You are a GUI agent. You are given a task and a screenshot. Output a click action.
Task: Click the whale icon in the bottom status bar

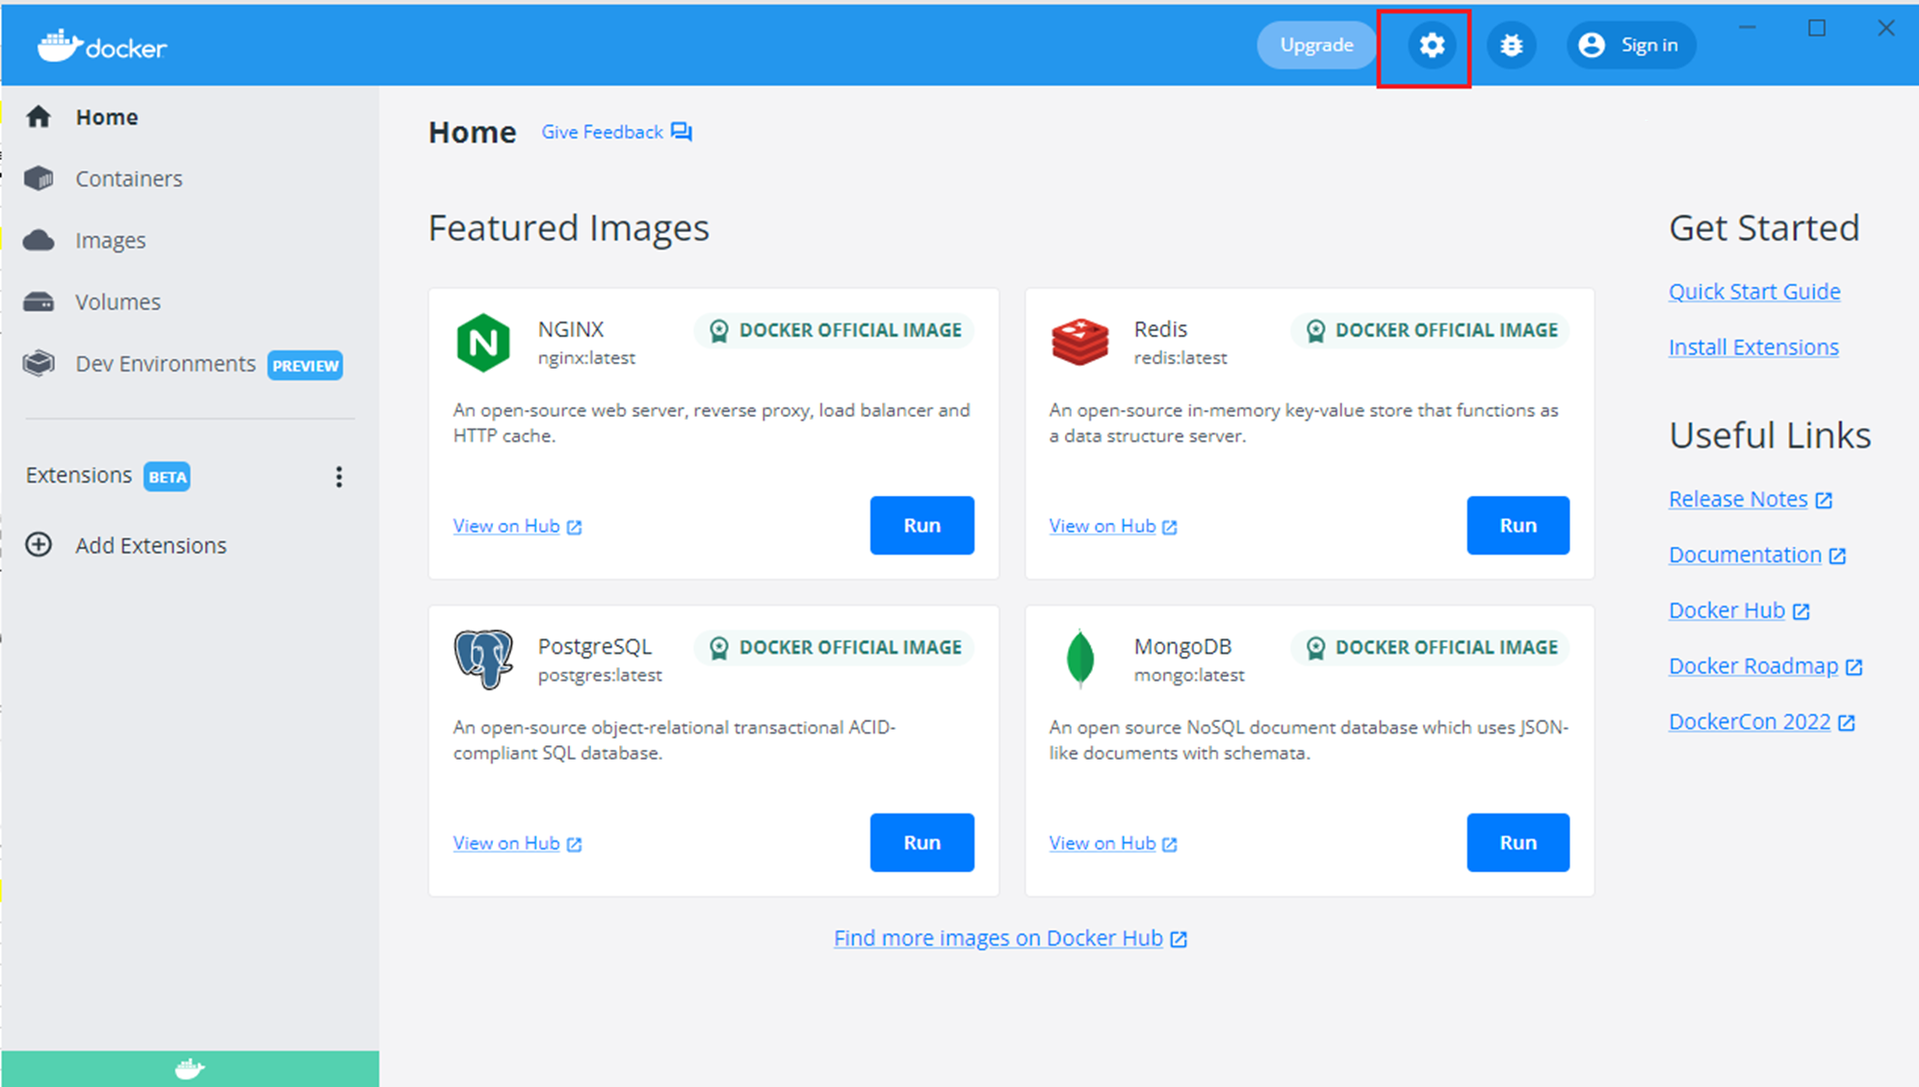pos(190,1069)
